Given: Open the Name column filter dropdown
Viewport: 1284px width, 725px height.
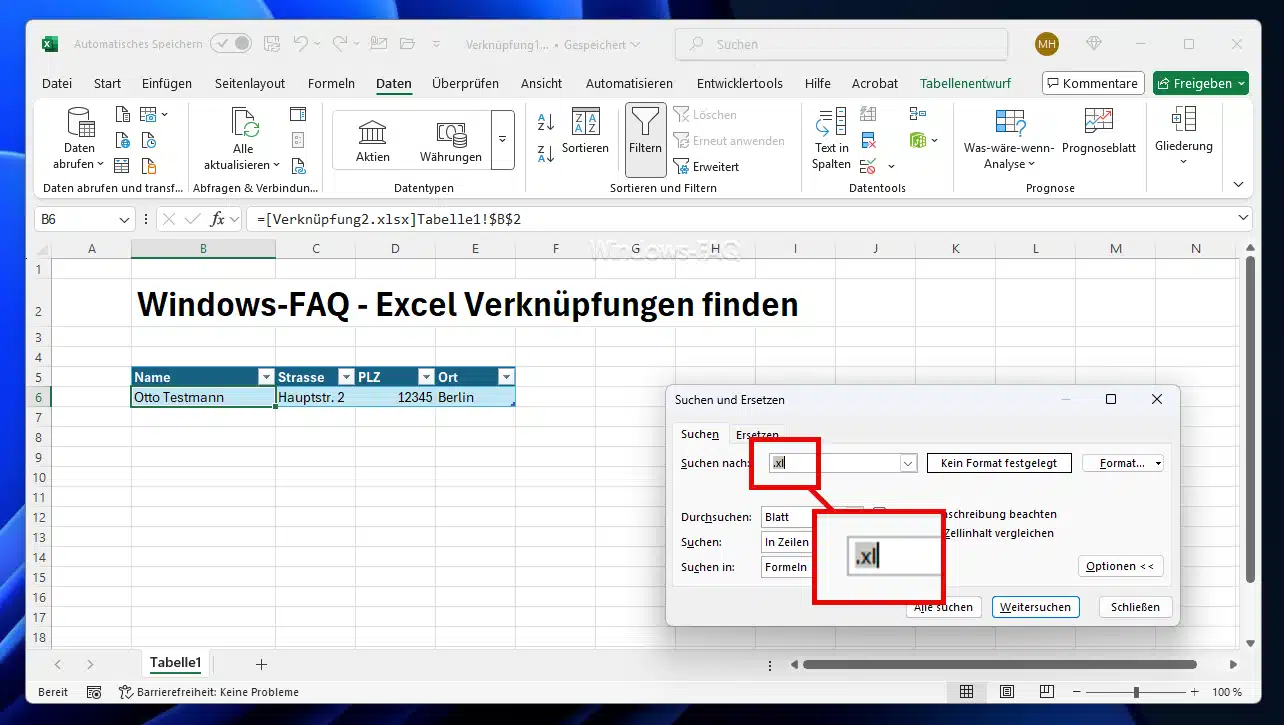Looking at the screenshot, I should pyautogui.click(x=265, y=377).
